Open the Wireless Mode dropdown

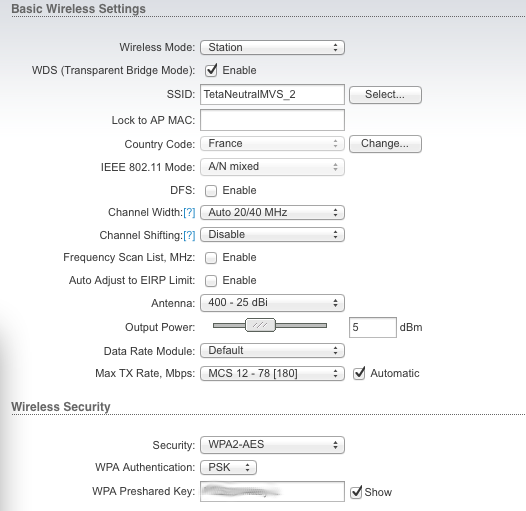(272, 47)
